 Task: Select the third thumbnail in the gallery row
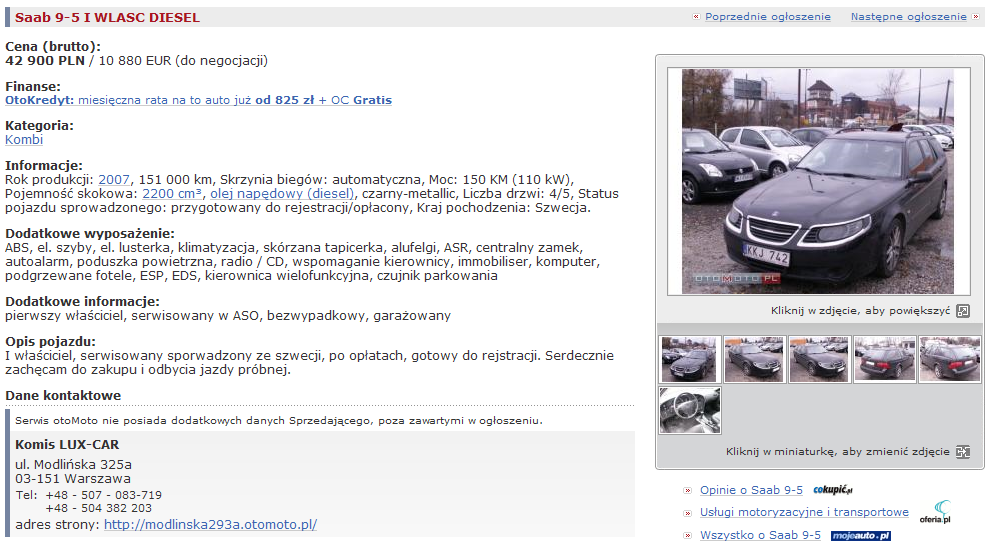819,359
